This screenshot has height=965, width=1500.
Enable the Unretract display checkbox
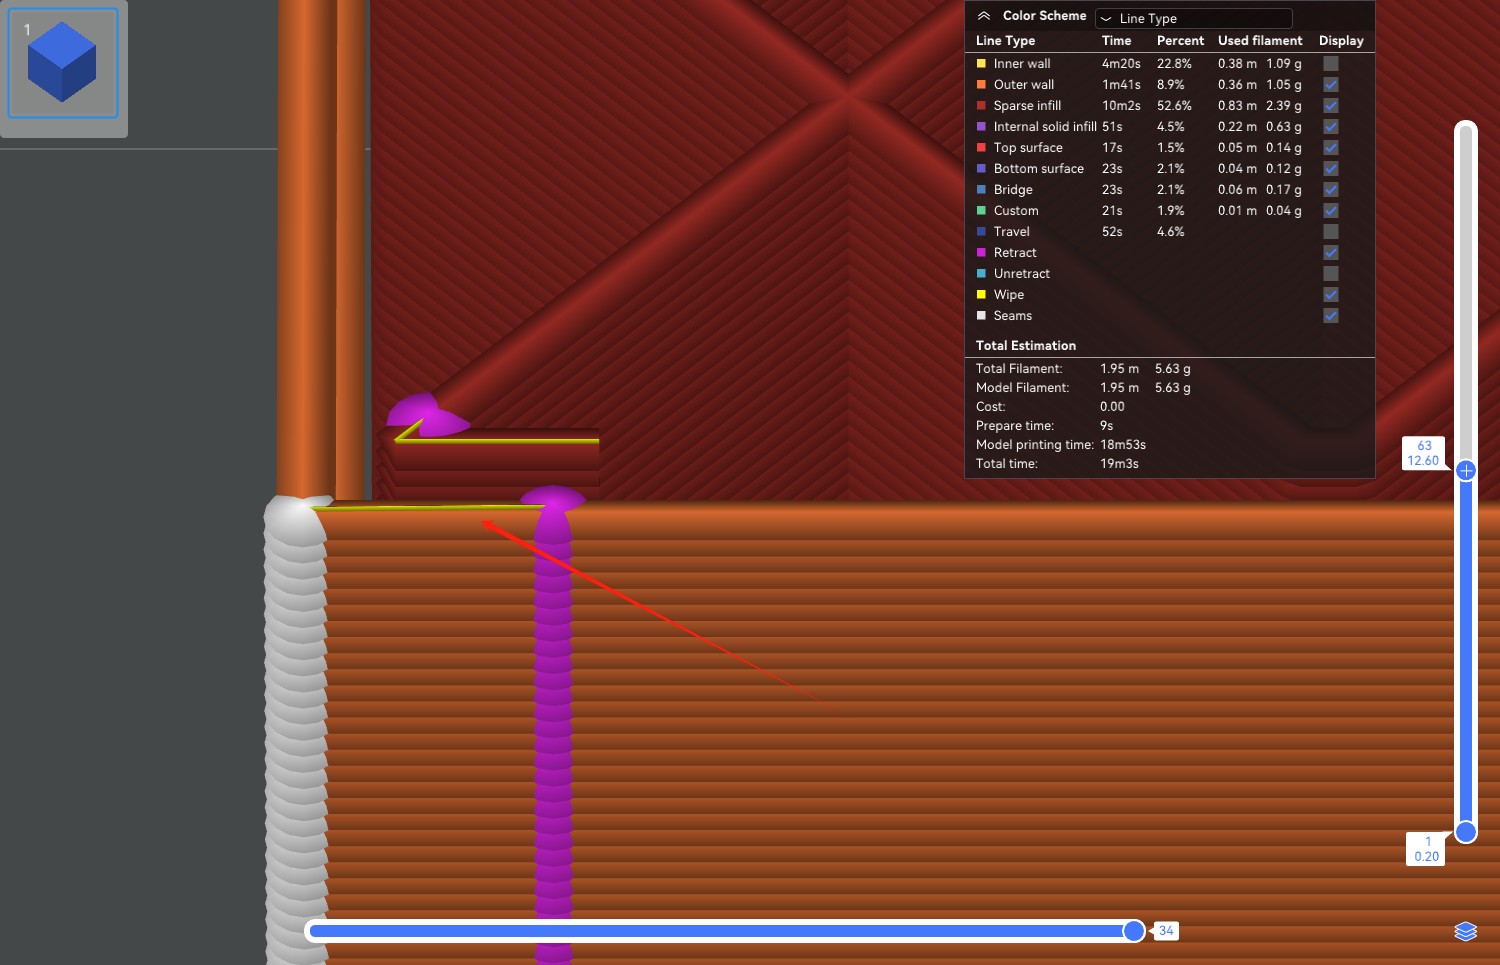coord(1331,274)
